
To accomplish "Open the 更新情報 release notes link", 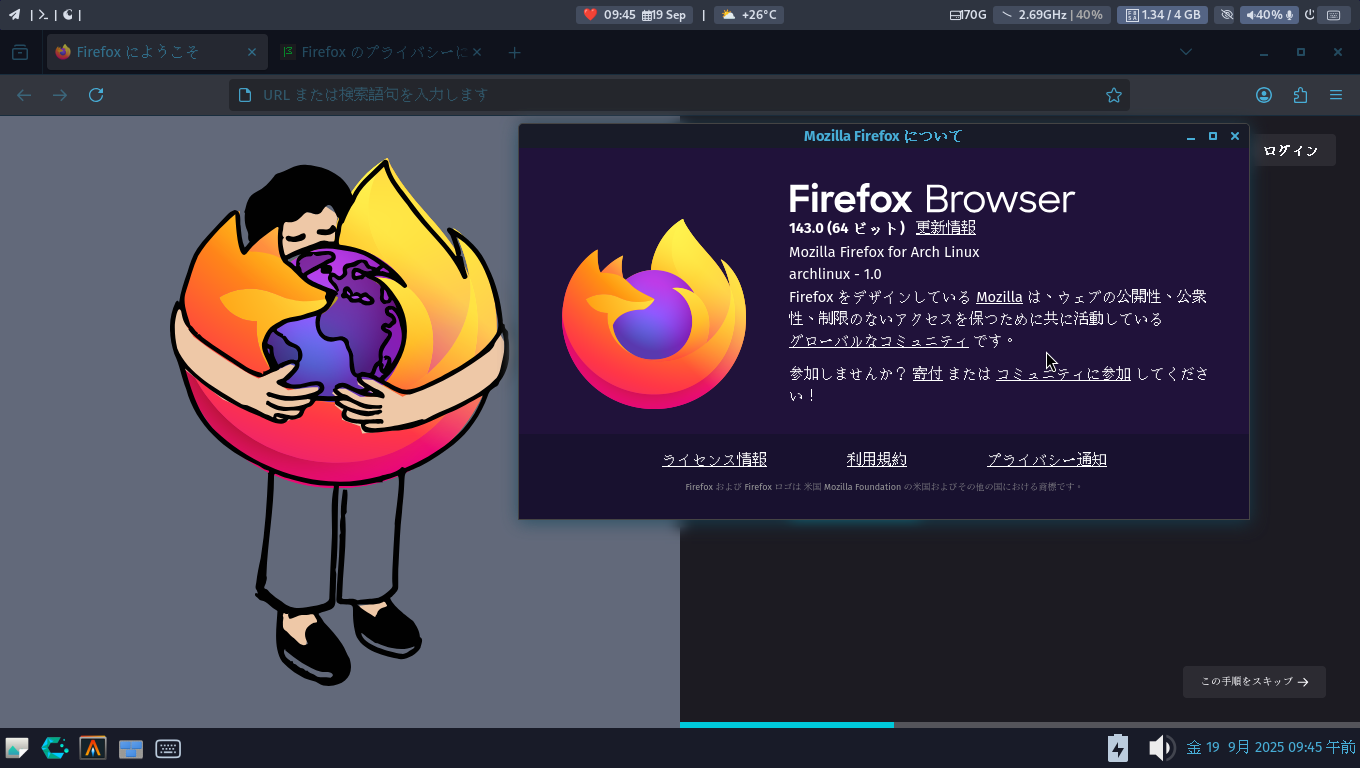I will [x=946, y=228].
